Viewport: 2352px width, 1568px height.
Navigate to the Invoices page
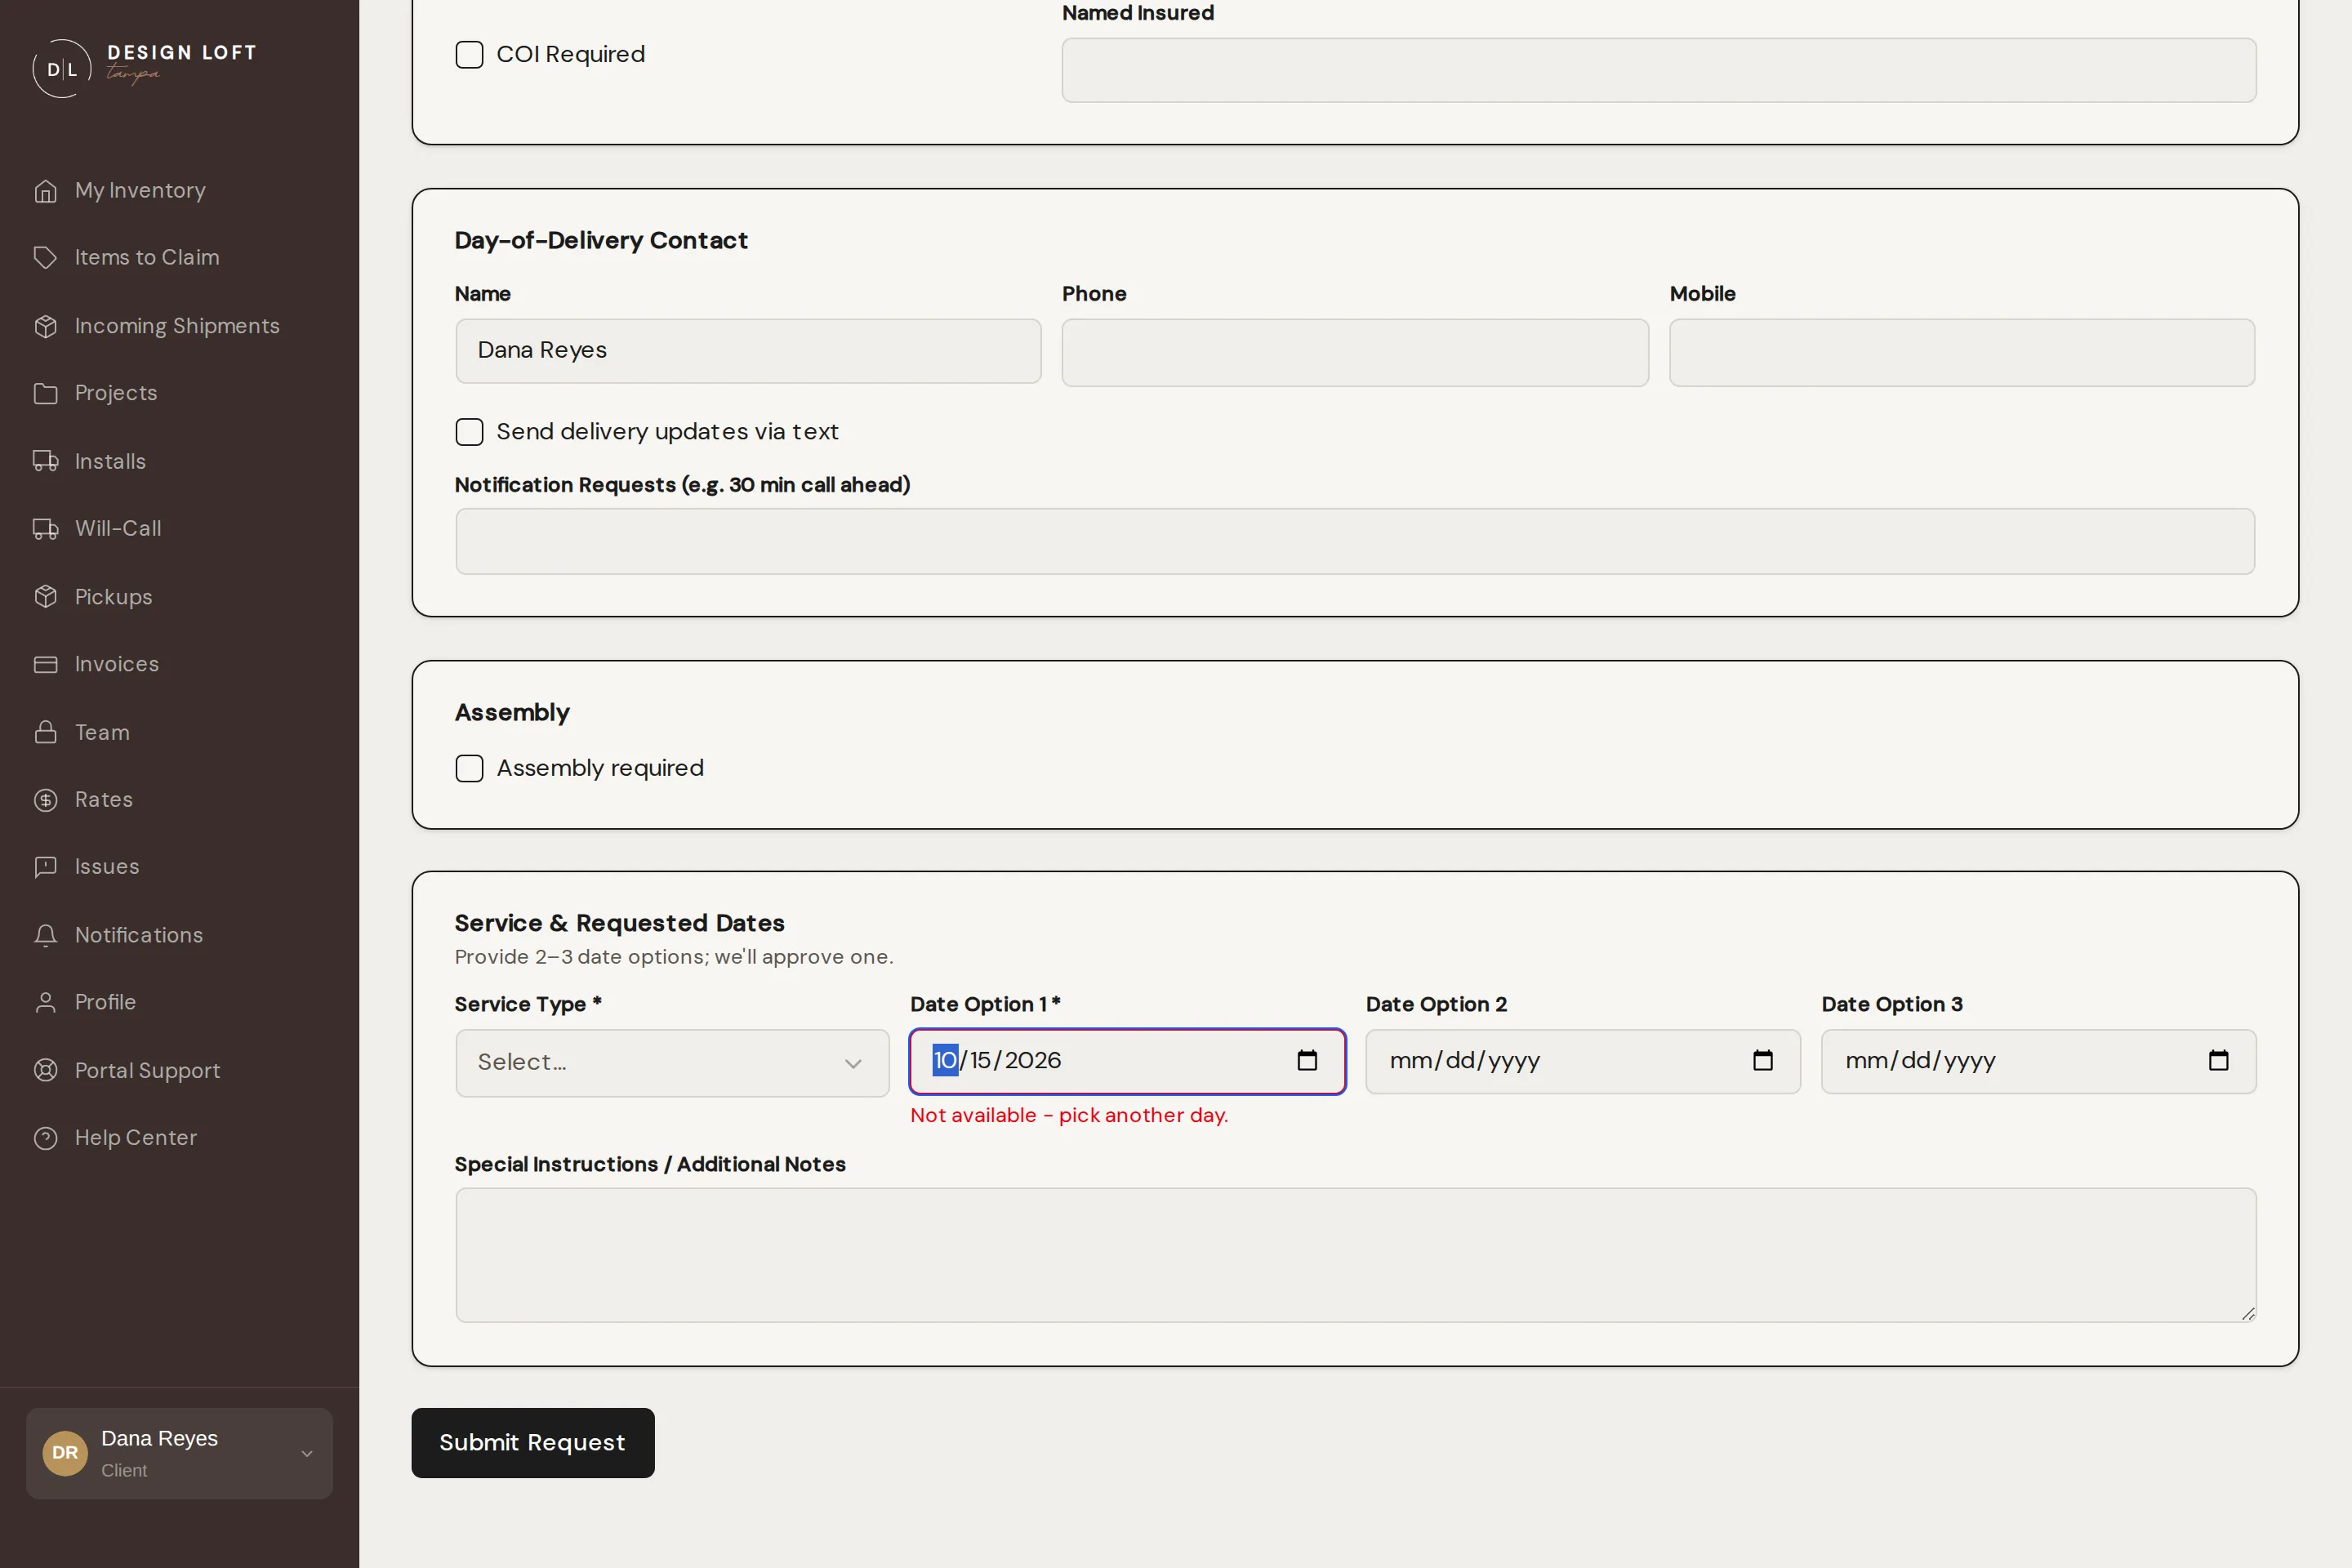click(x=117, y=664)
